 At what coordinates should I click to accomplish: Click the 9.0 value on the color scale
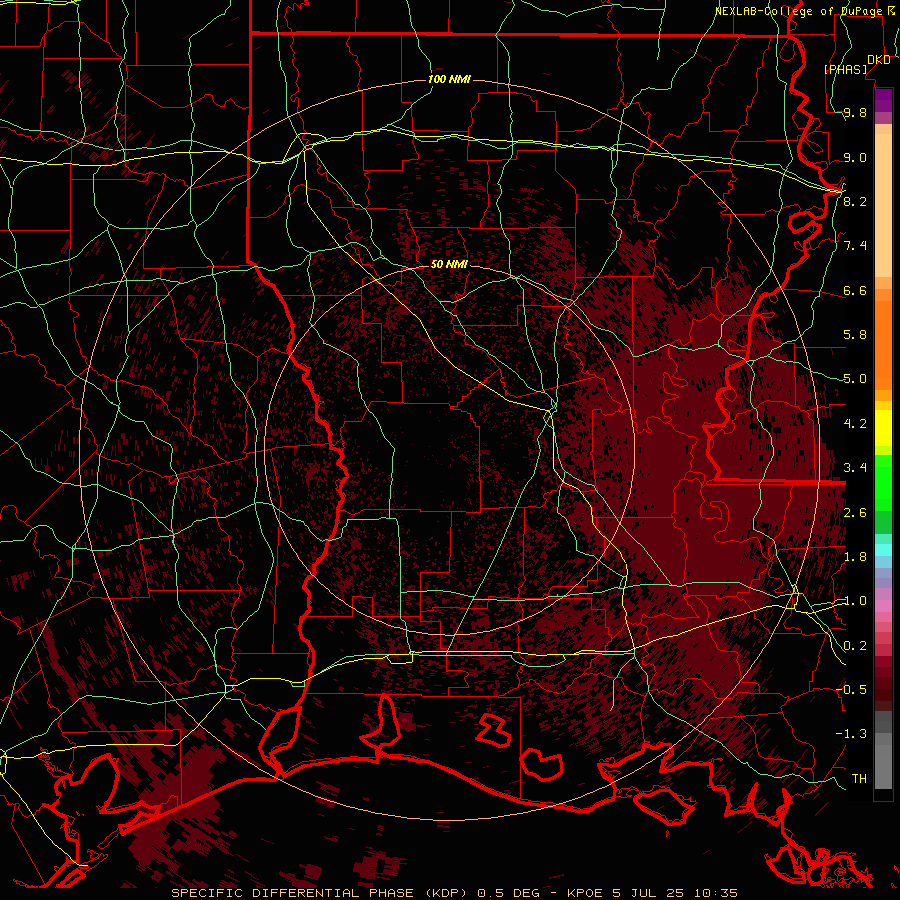pyautogui.click(x=855, y=157)
